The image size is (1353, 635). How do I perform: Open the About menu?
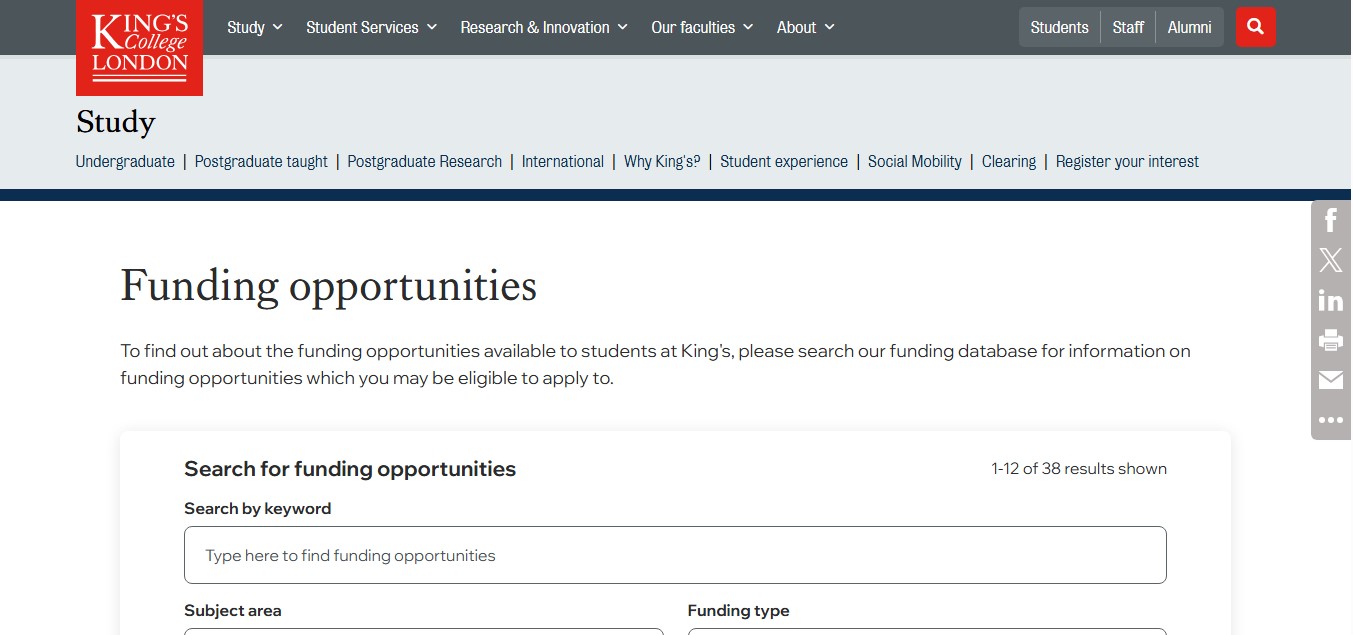point(806,27)
